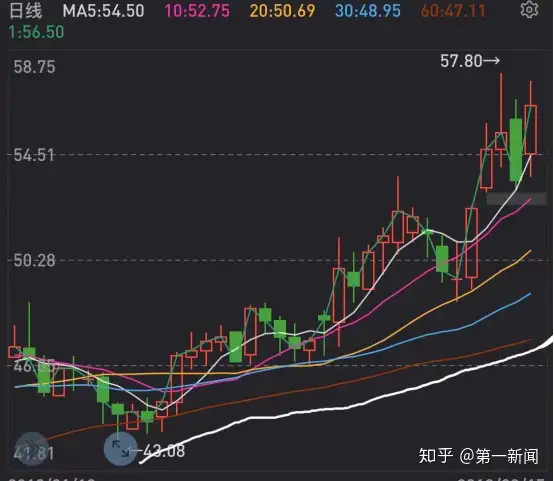Click the 57.80 high price marker

(x=470, y=61)
